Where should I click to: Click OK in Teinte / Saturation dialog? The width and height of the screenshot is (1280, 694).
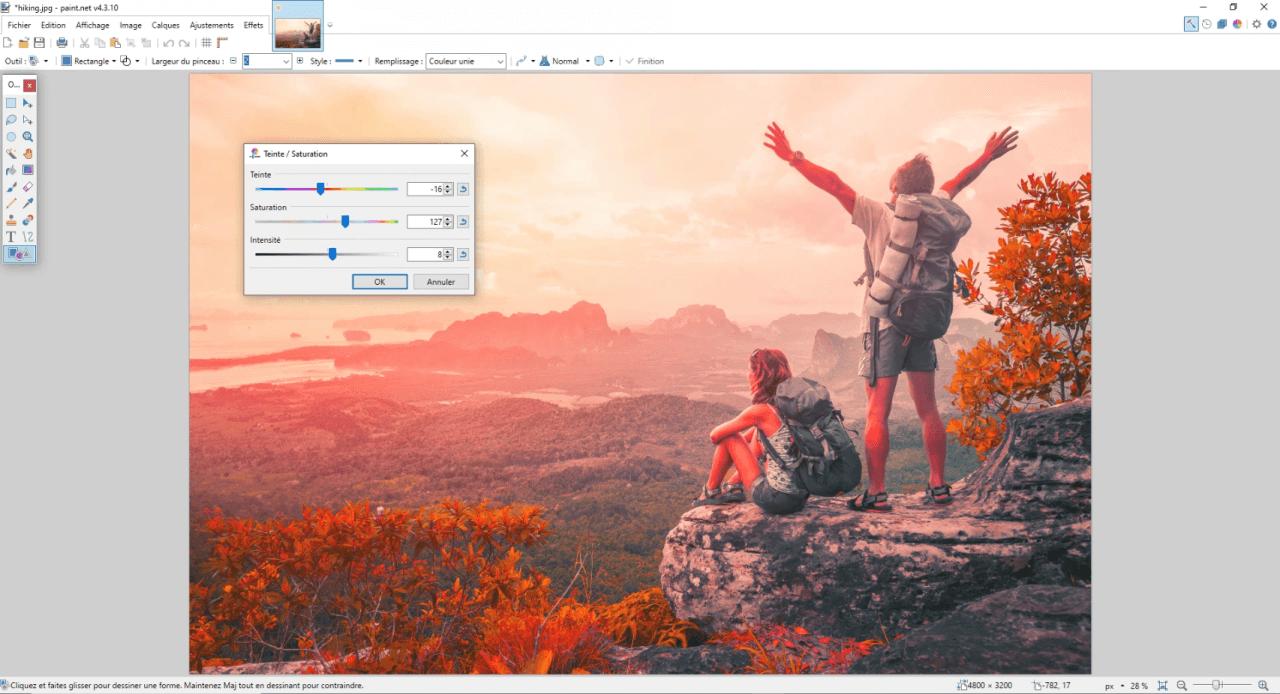tap(380, 282)
